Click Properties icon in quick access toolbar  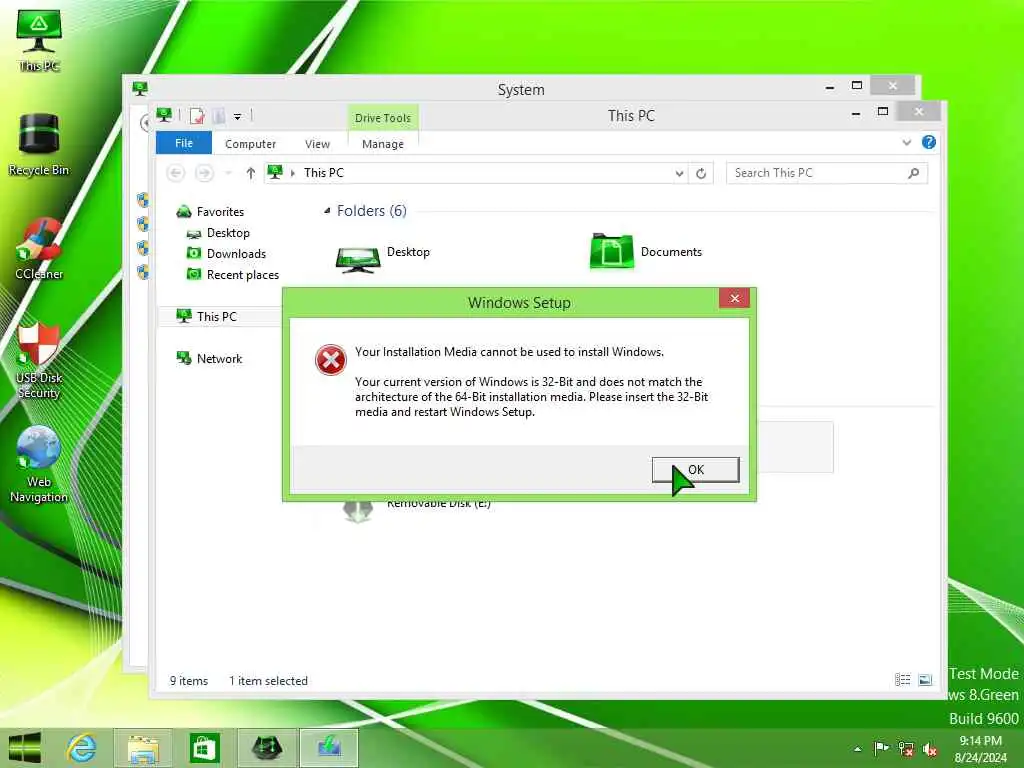pyautogui.click(x=197, y=116)
